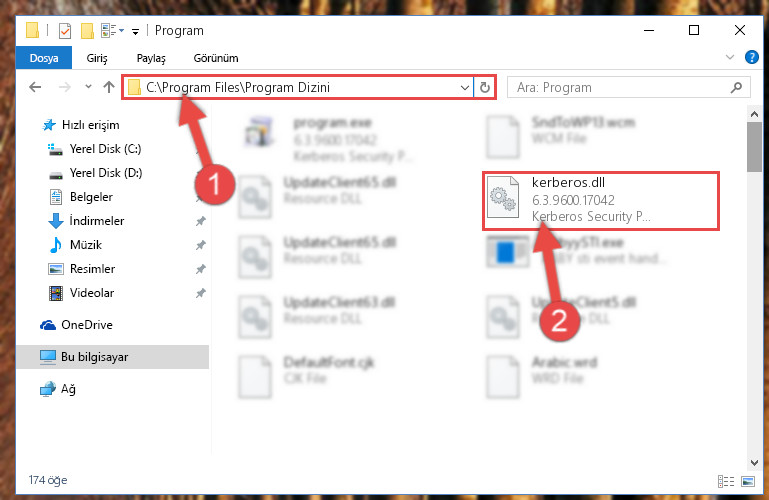Expand the ribbon with the chevron
The width and height of the screenshot is (769, 500).
pos(730,57)
